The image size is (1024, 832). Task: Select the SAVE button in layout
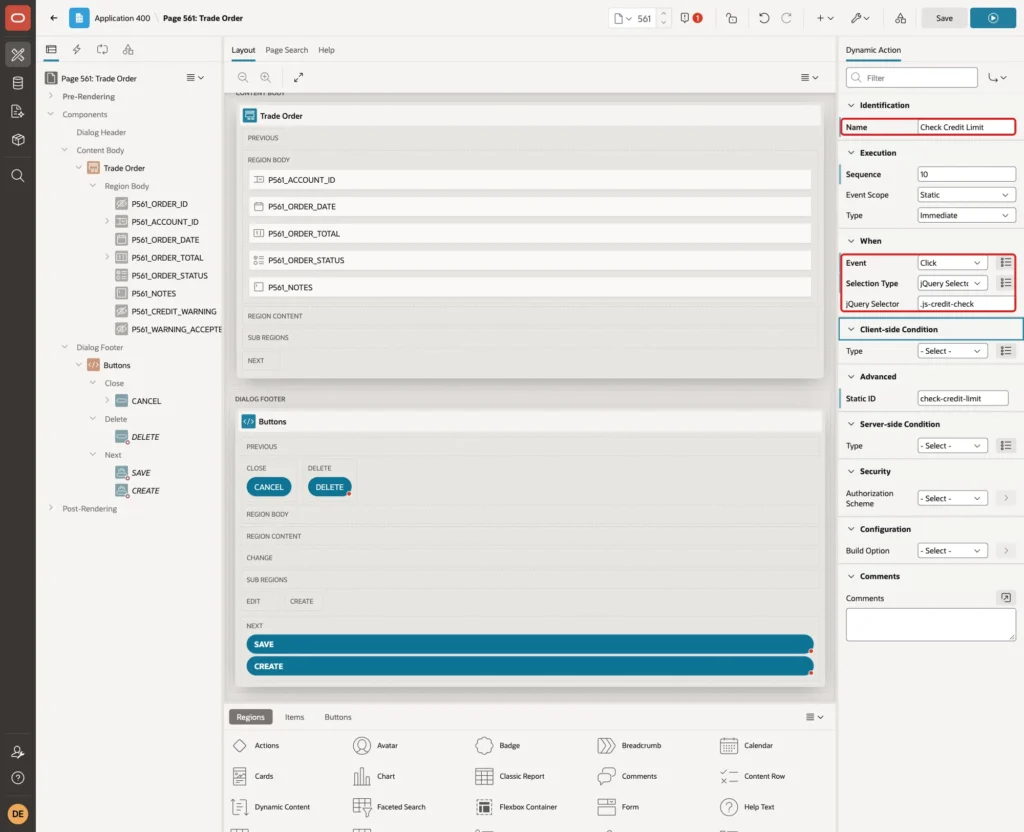[x=530, y=644]
